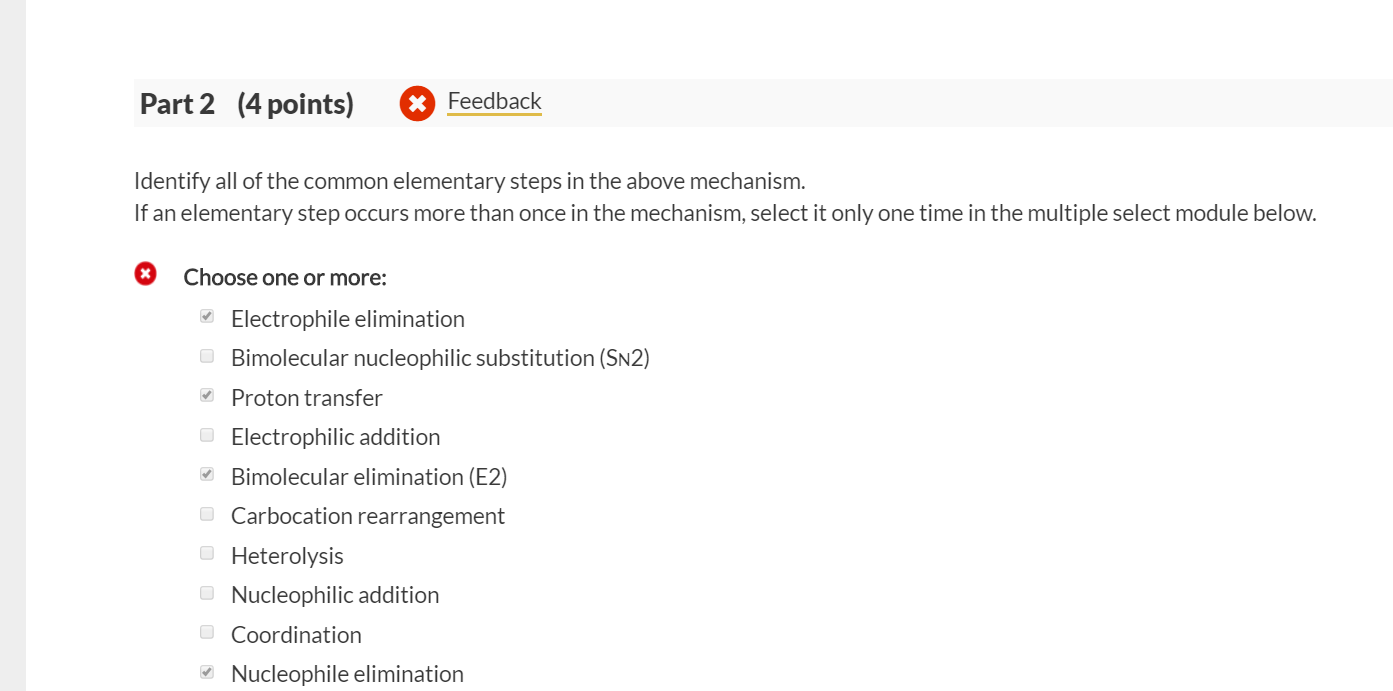The width and height of the screenshot is (1393, 691).
Task: Select the Heterolysis option label
Action: click(x=287, y=555)
